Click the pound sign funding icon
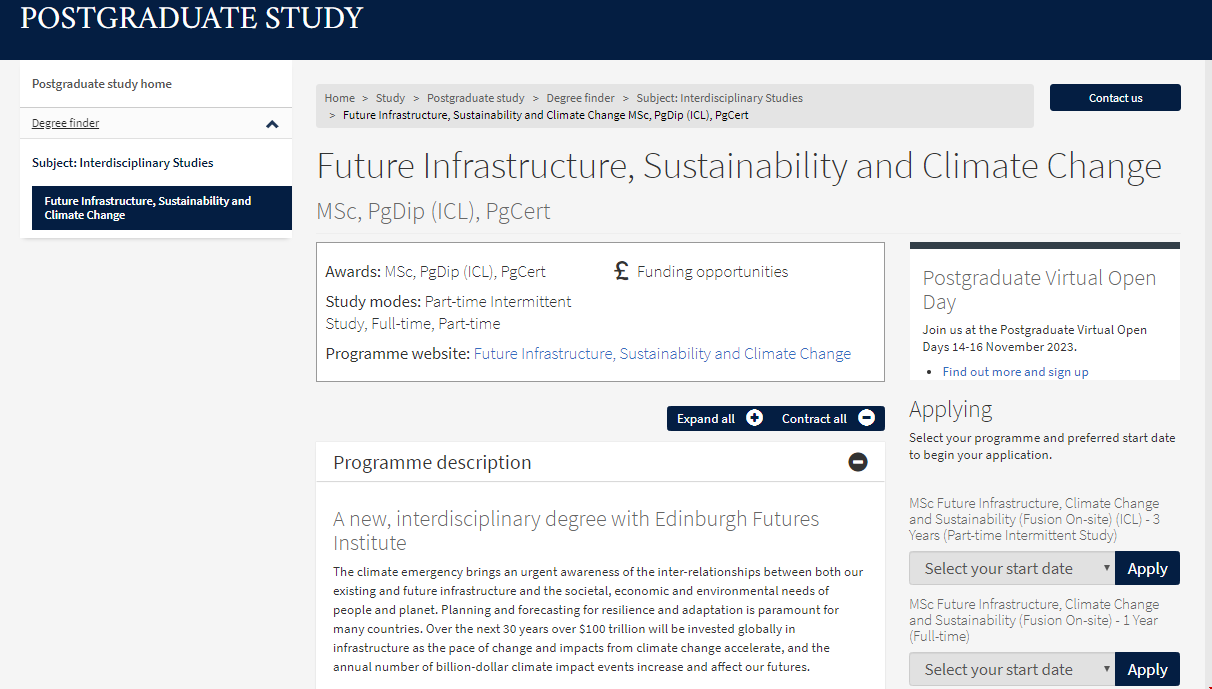The height and width of the screenshot is (689, 1212). [x=622, y=271]
